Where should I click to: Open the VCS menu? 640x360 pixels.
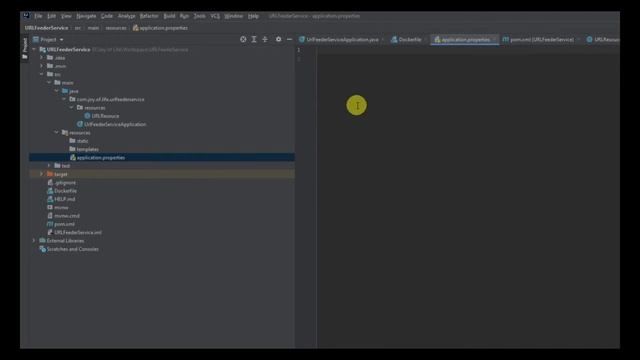[215, 16]
